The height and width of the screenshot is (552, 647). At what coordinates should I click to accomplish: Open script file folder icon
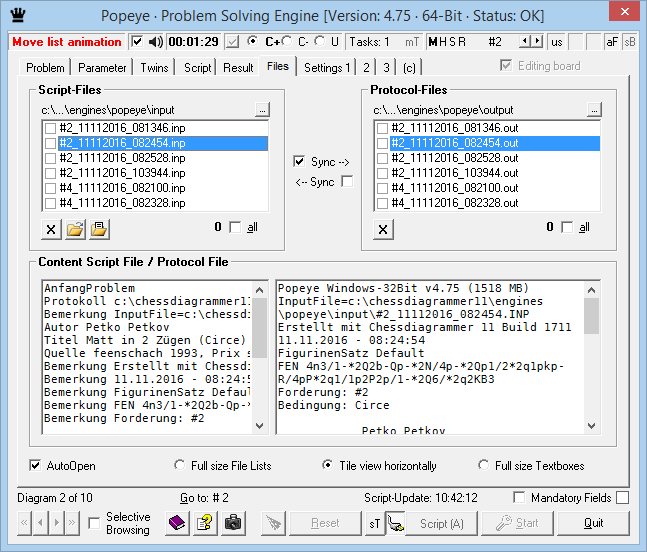tap(75, 229)
